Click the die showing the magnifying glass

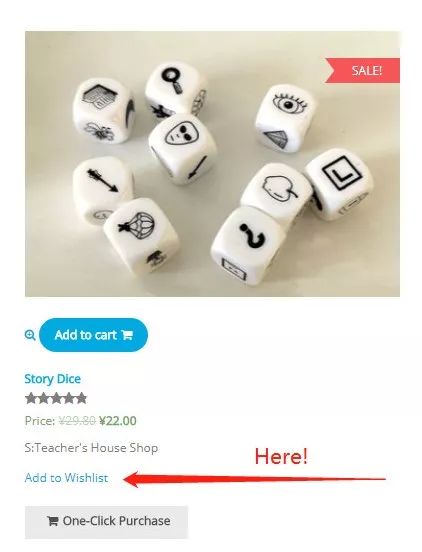[176, 89]
